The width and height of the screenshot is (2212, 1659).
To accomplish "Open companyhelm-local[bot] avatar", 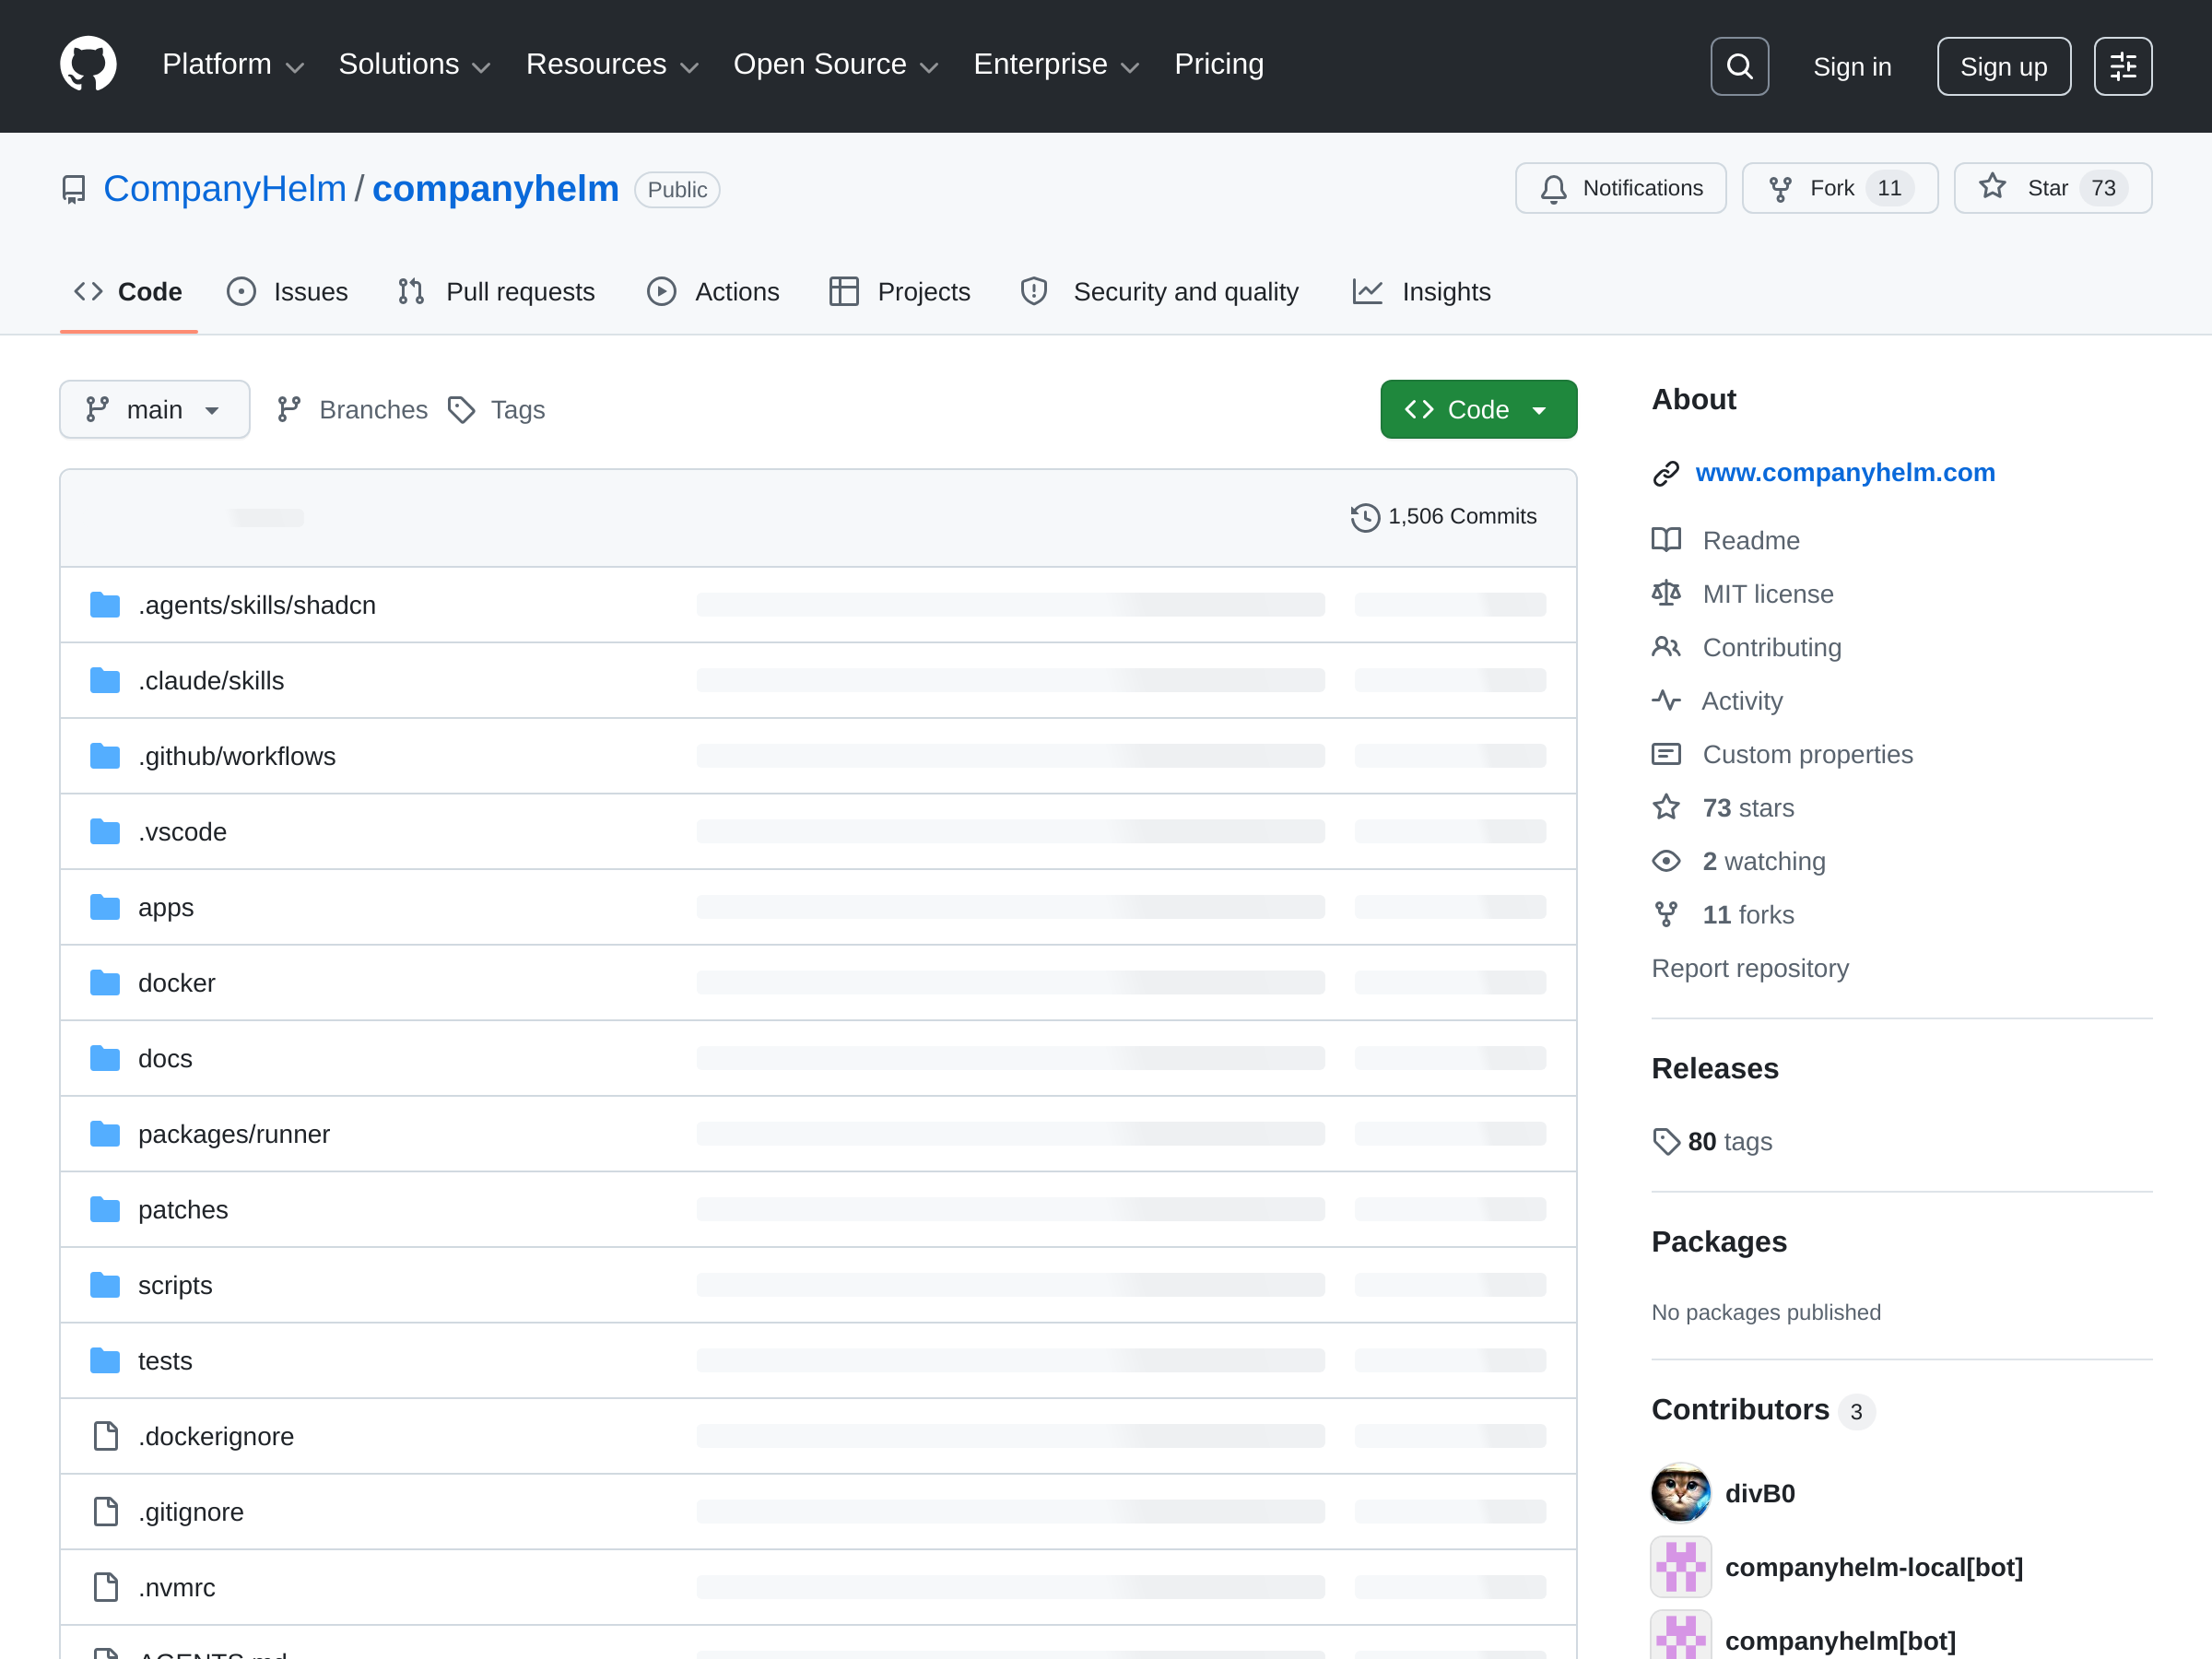I will 1680,1567.
